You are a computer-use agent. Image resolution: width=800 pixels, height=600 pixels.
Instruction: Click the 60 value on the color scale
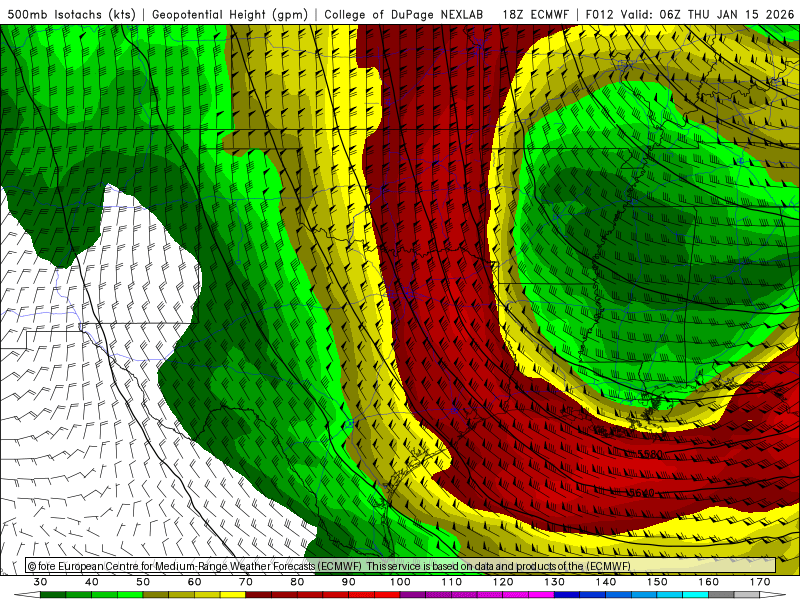point(194,582)
